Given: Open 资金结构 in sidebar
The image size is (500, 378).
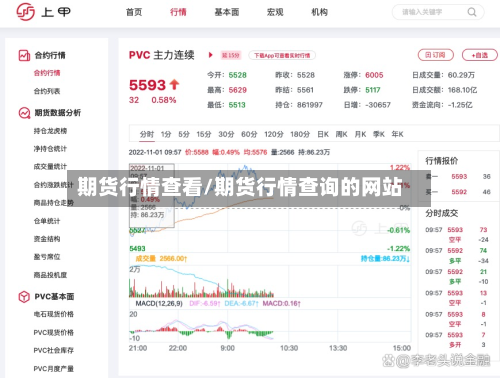Looking at the screenshot, I should 47,239.
